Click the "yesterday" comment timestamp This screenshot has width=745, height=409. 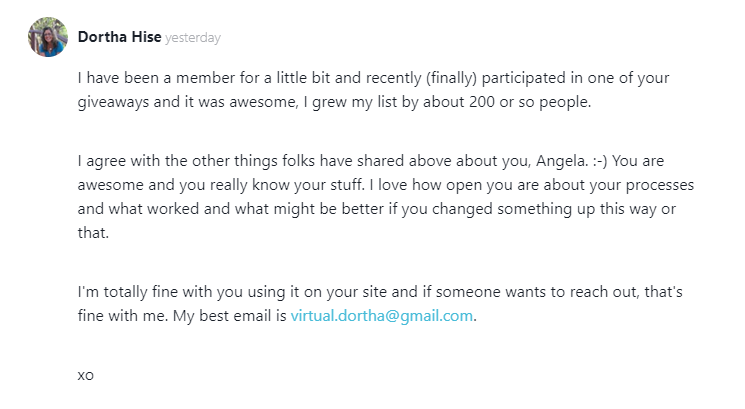tap(193, 38)
